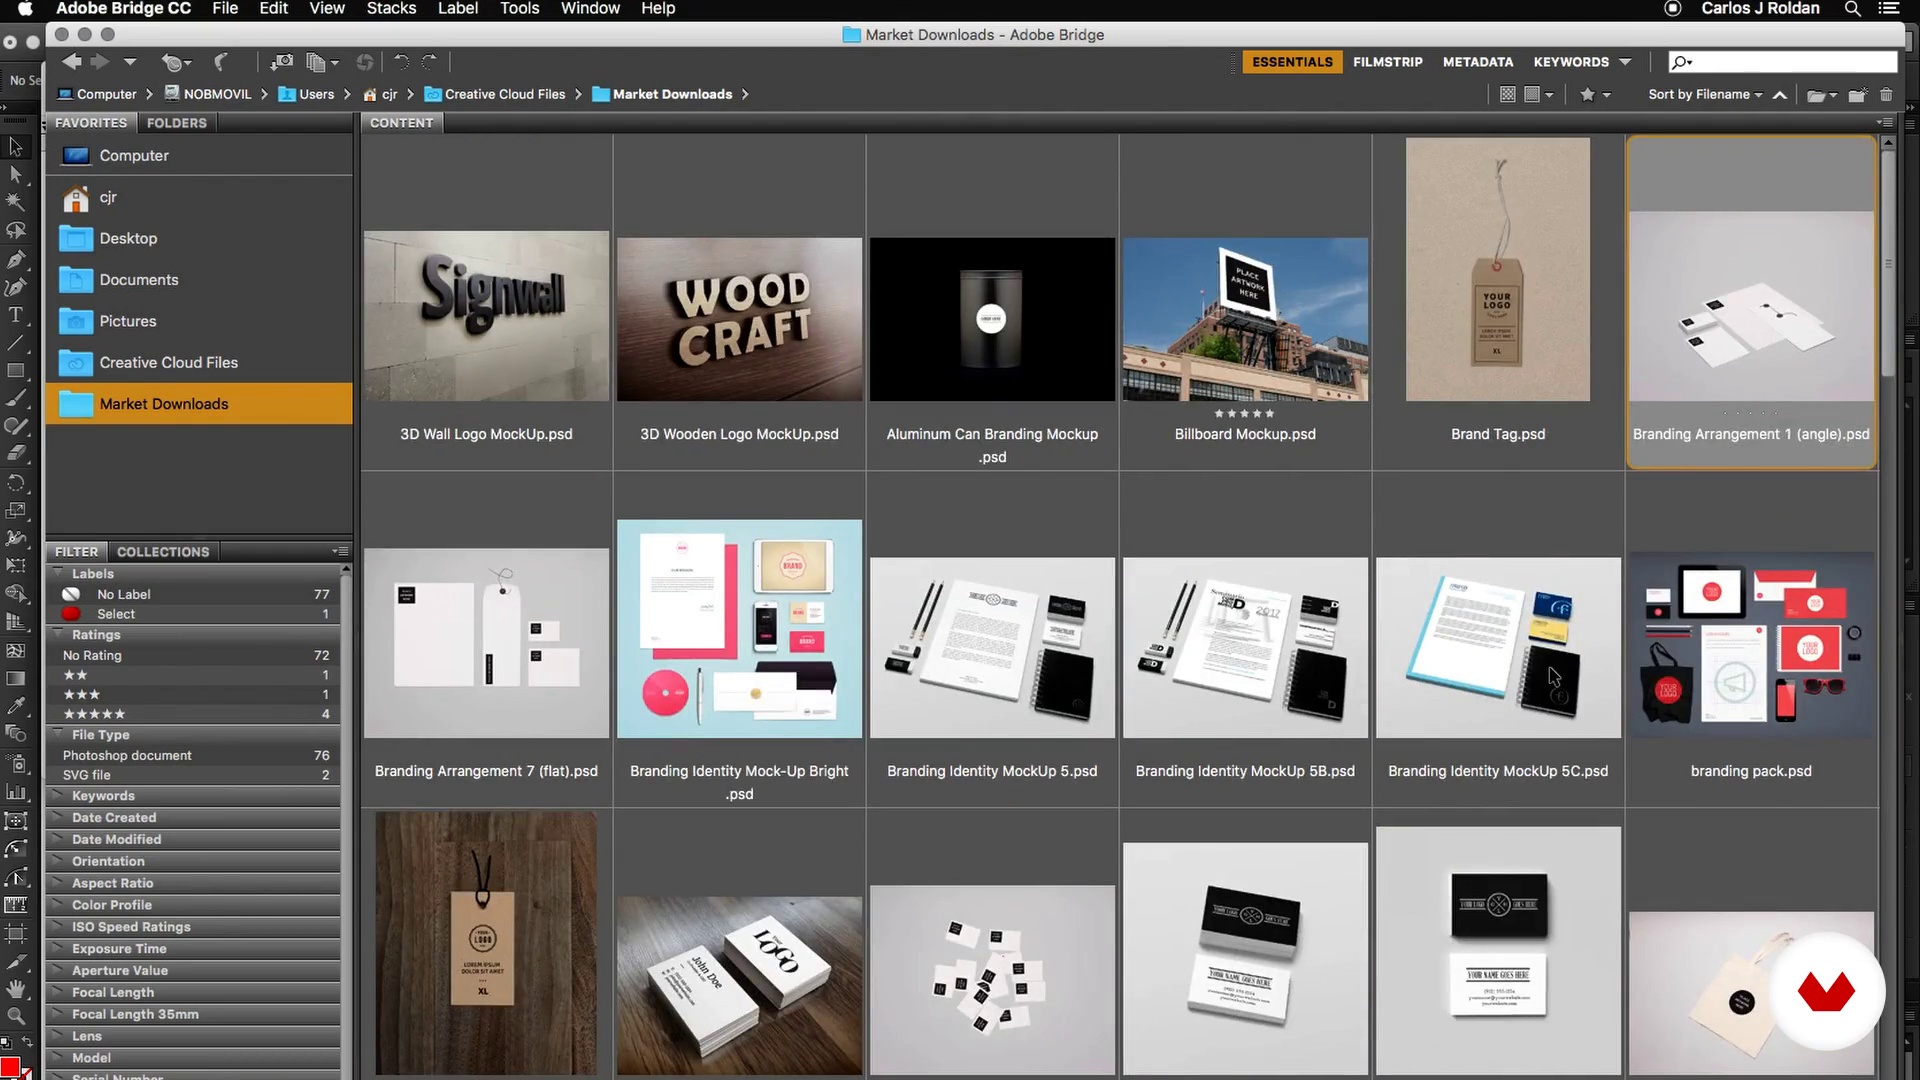Click the Open Recent File folder icon

pyautogui.click(x=1816, y=95)
